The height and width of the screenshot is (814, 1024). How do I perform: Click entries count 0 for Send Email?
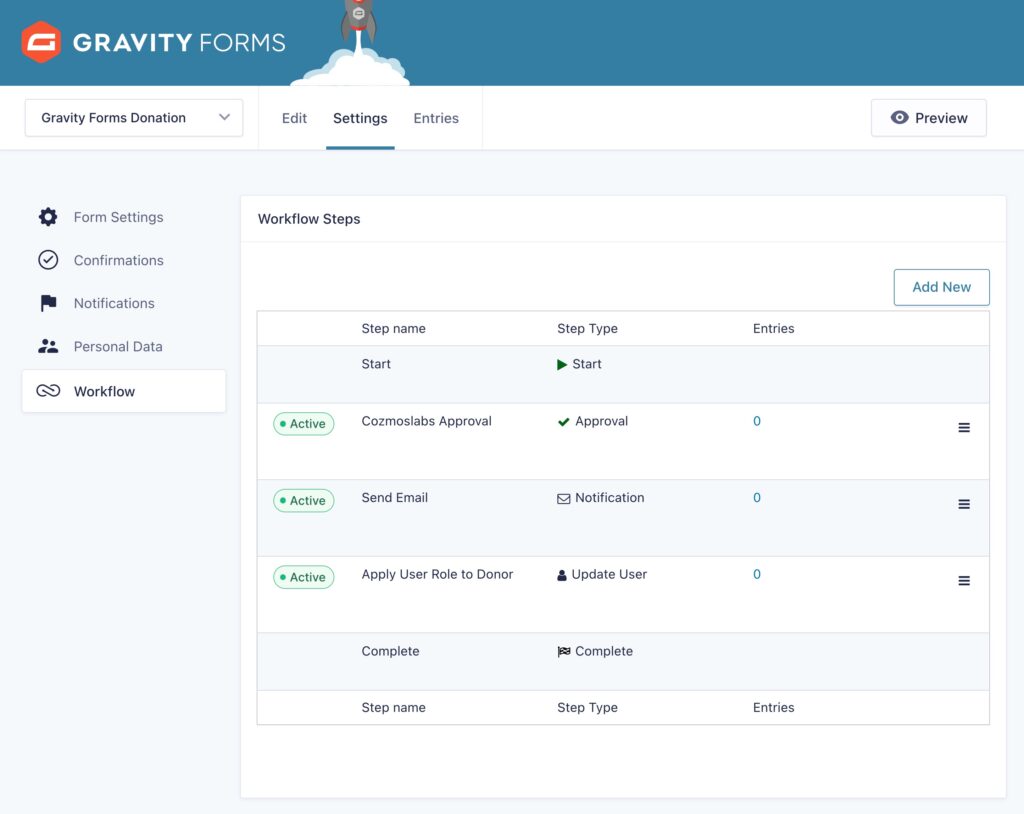pos(756,498)
